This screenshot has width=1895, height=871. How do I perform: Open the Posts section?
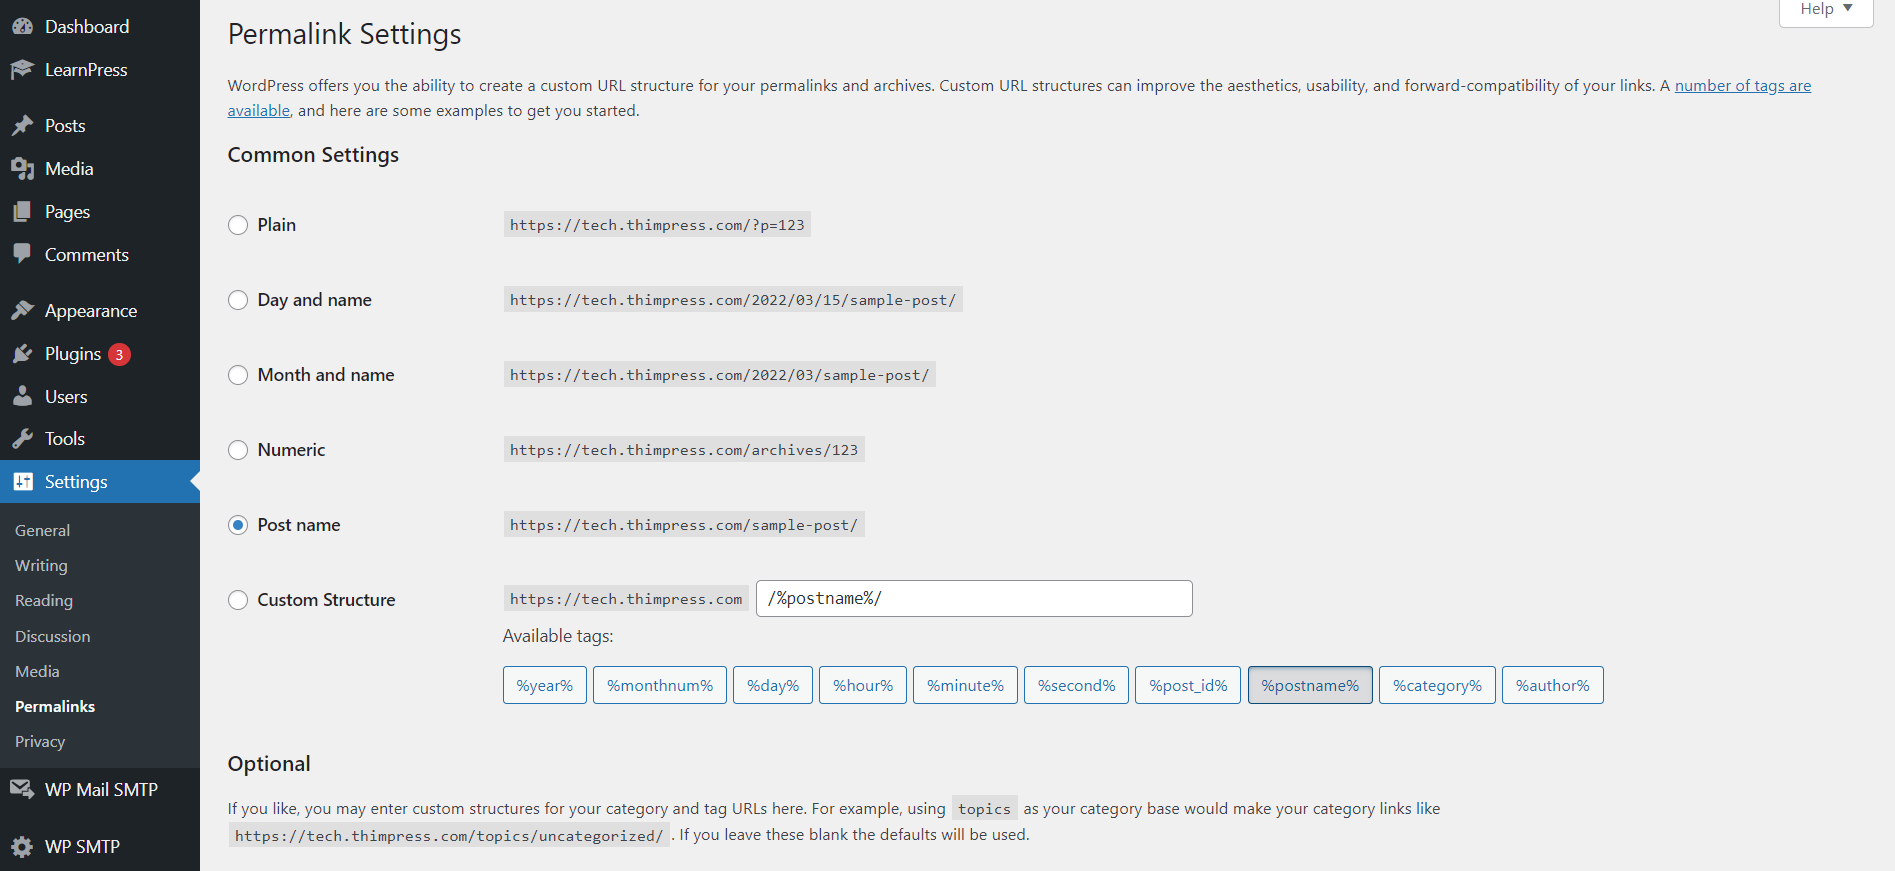(24, 125)
